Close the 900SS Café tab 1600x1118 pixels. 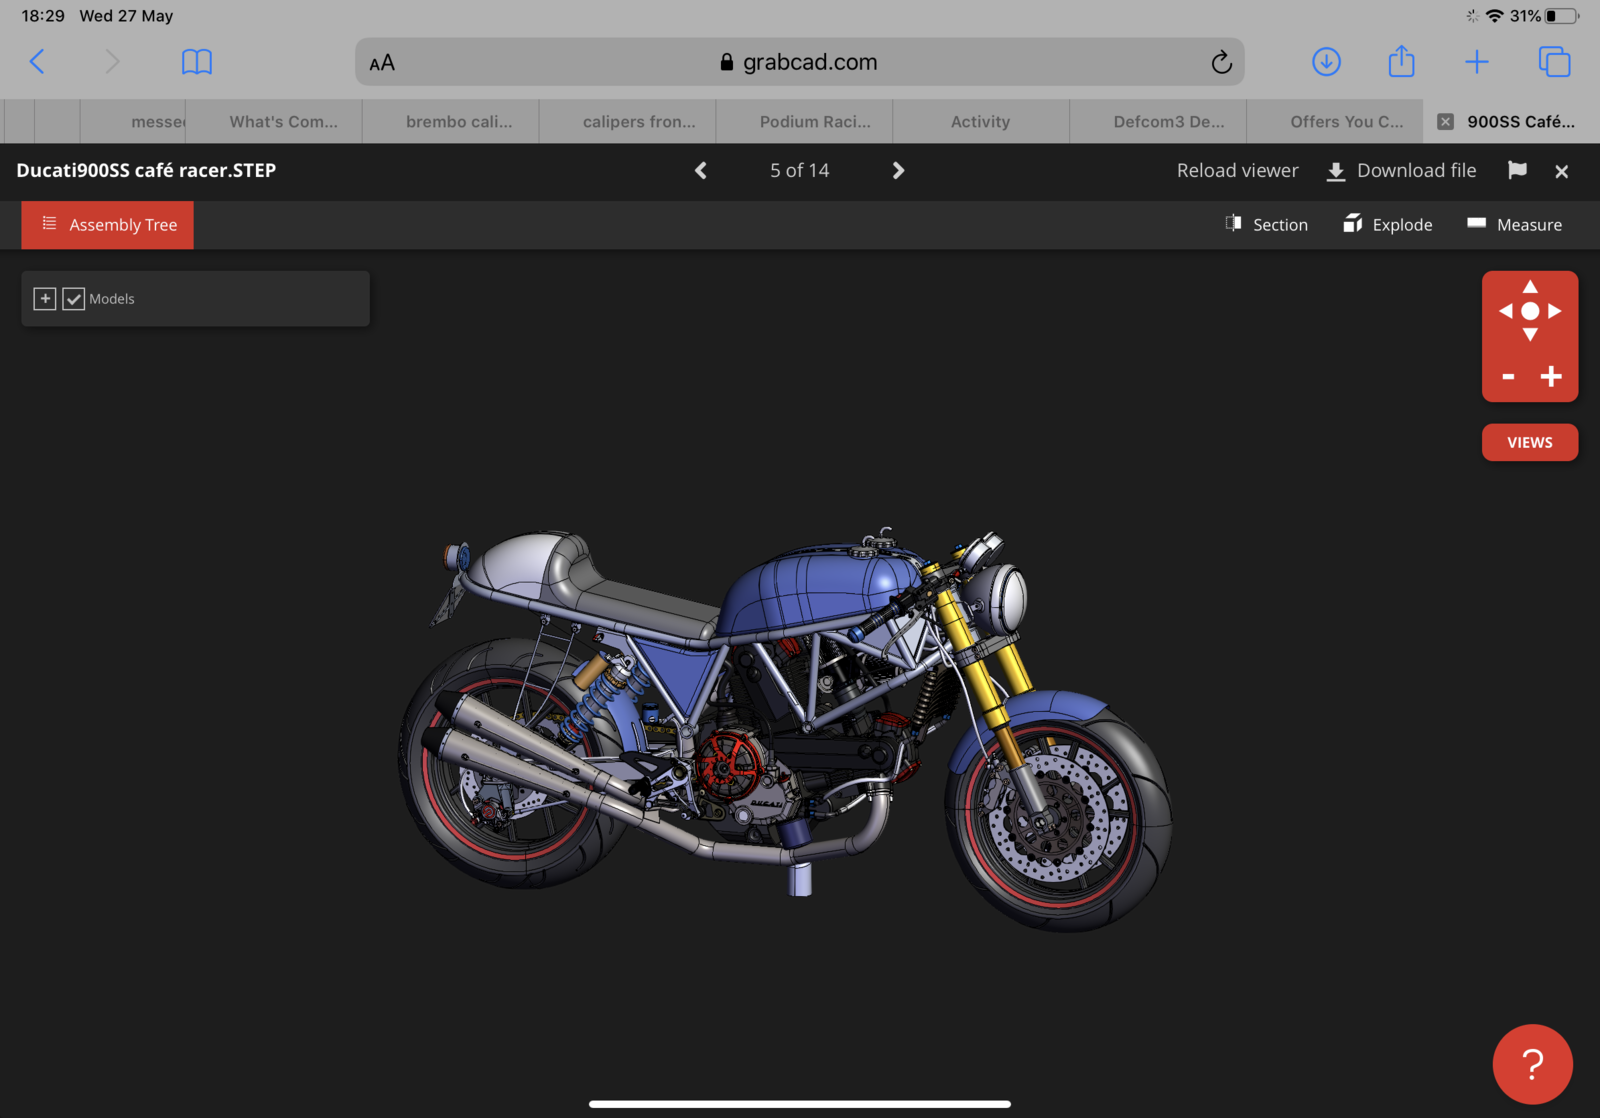[x=1445, y=121]
